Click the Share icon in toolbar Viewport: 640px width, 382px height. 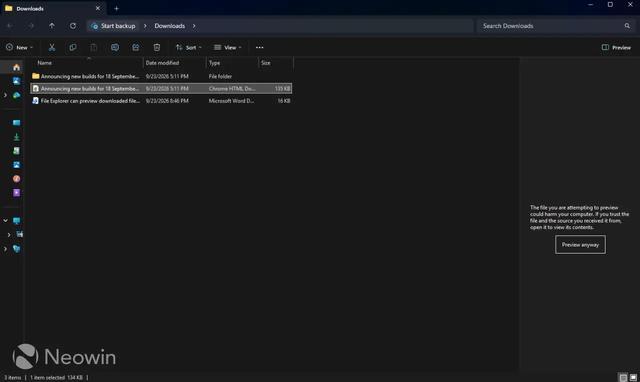pos(136,47)
